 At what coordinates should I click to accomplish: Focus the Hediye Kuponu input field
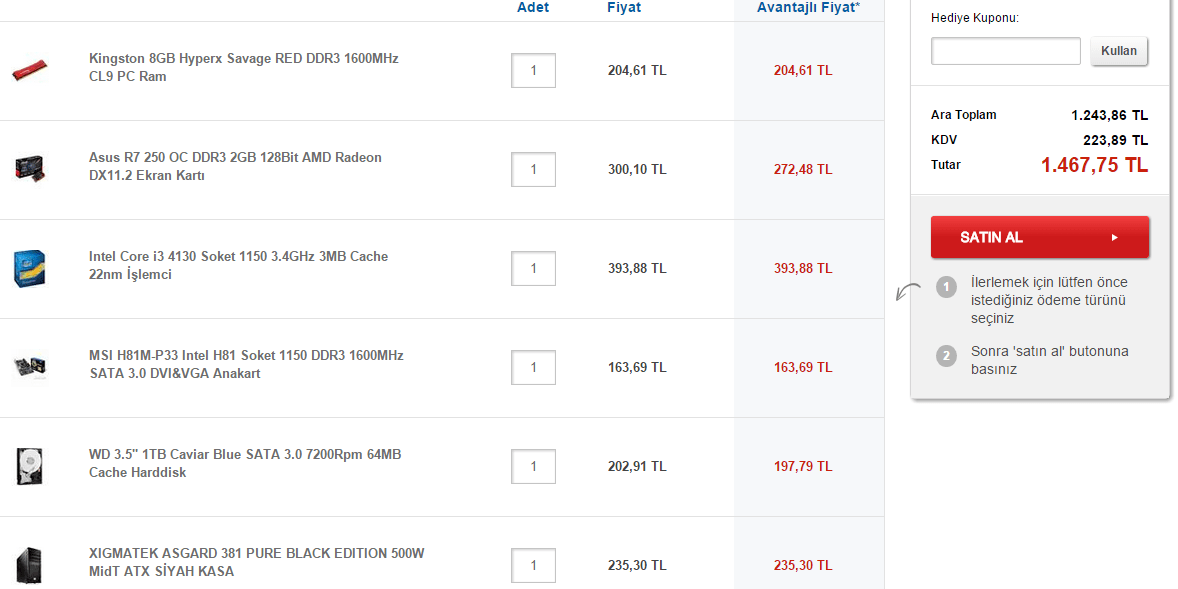tap(1005, 51)
